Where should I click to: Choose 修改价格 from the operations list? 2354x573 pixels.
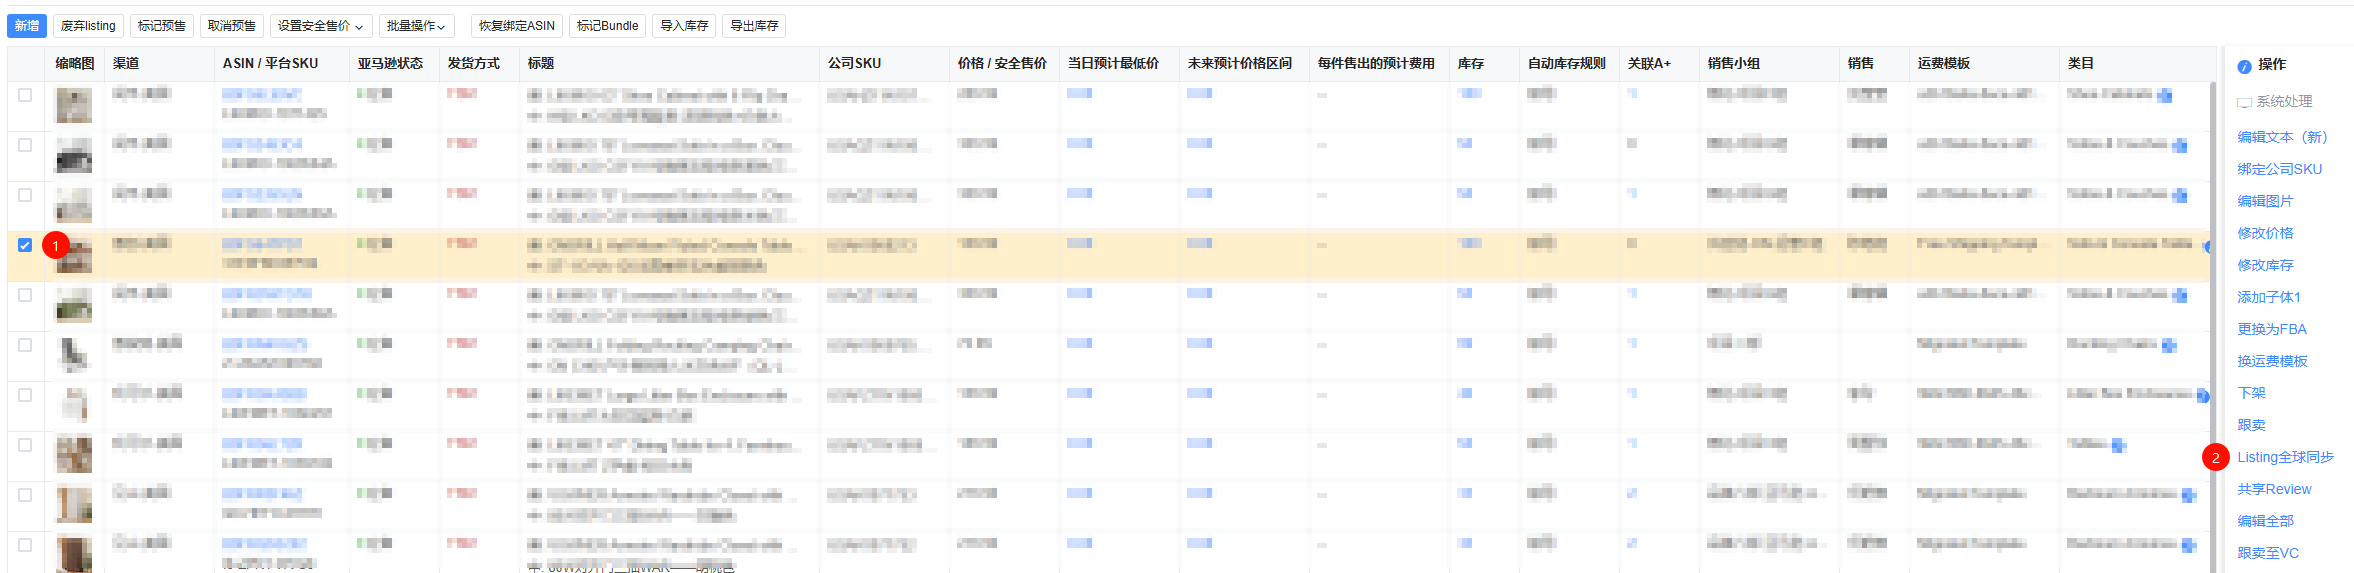click(x=2265, y=233)
